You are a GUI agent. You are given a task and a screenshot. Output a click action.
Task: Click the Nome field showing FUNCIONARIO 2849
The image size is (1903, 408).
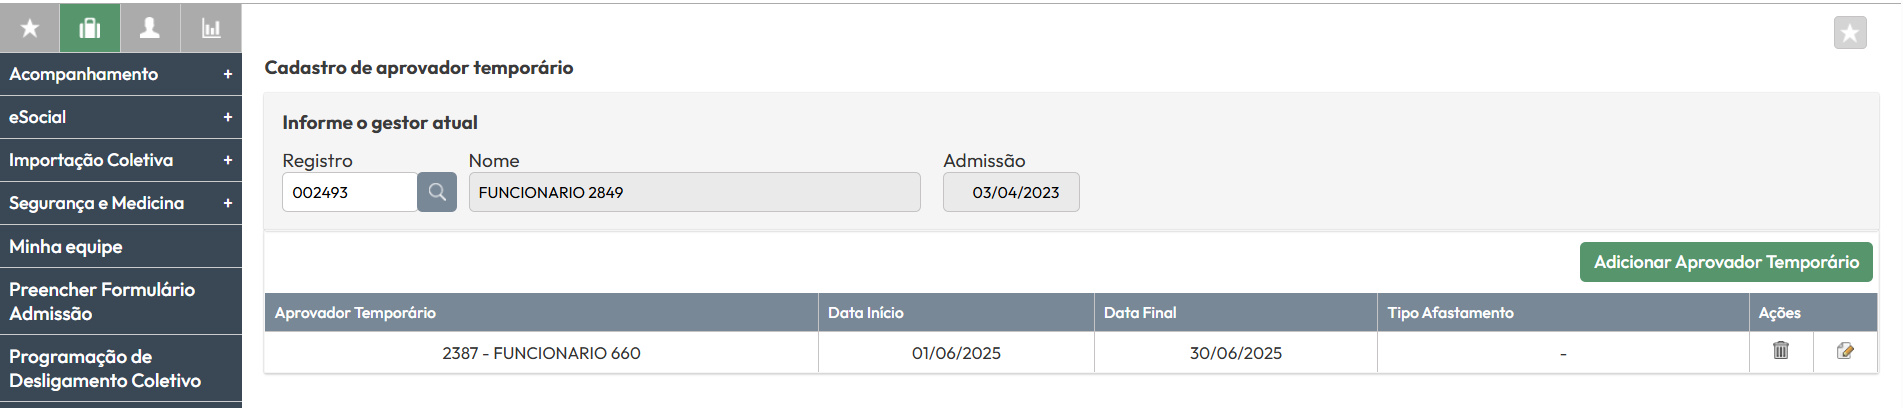click(695, 192)
